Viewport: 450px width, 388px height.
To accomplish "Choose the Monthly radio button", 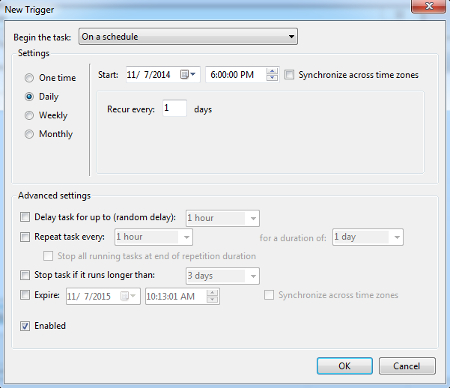I will [x=29, y=134].
